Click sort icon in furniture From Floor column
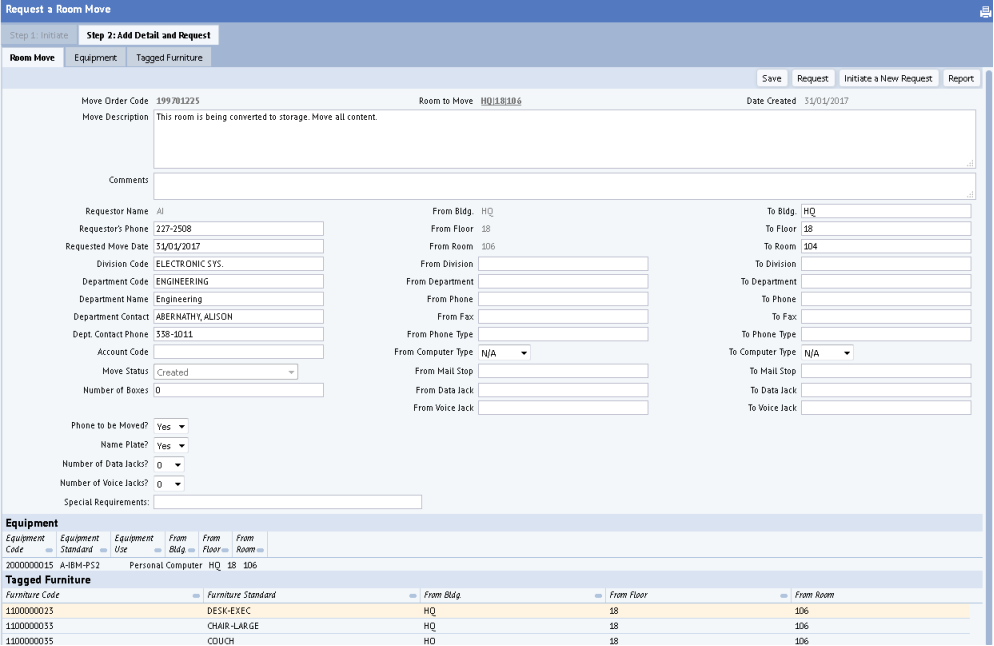Image resolution: width=994 pixels, height=646 pixels. click(784, 595)
